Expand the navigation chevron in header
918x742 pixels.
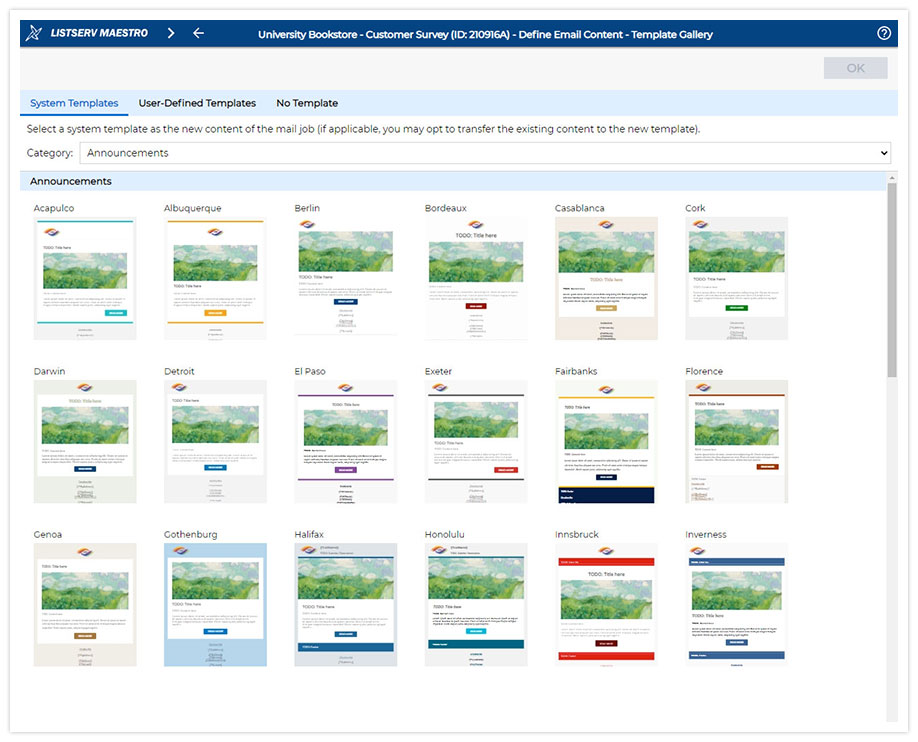click(x=170, y=33)
